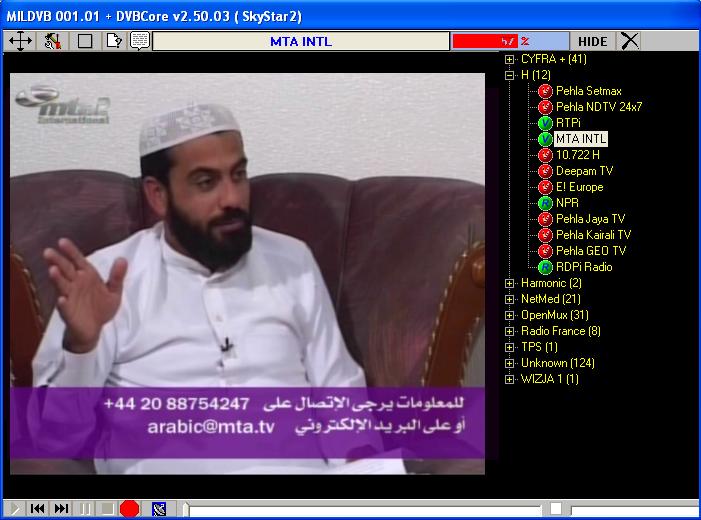Click red icon beside 10.722 H

point(545,155)
